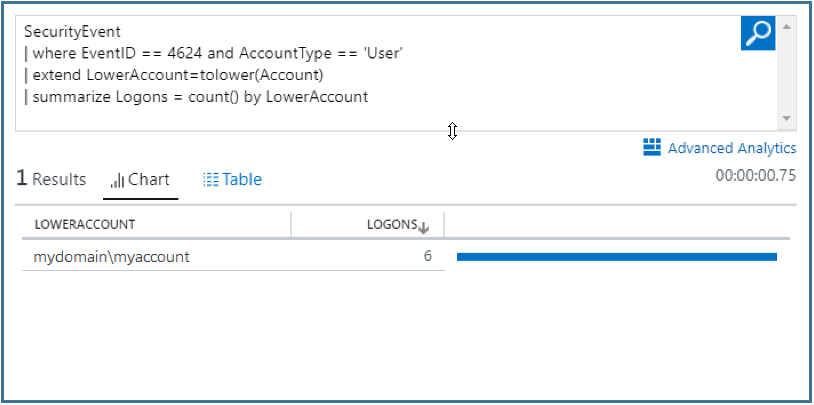Select the mydomain\myaccount result row

pos(112,257)
